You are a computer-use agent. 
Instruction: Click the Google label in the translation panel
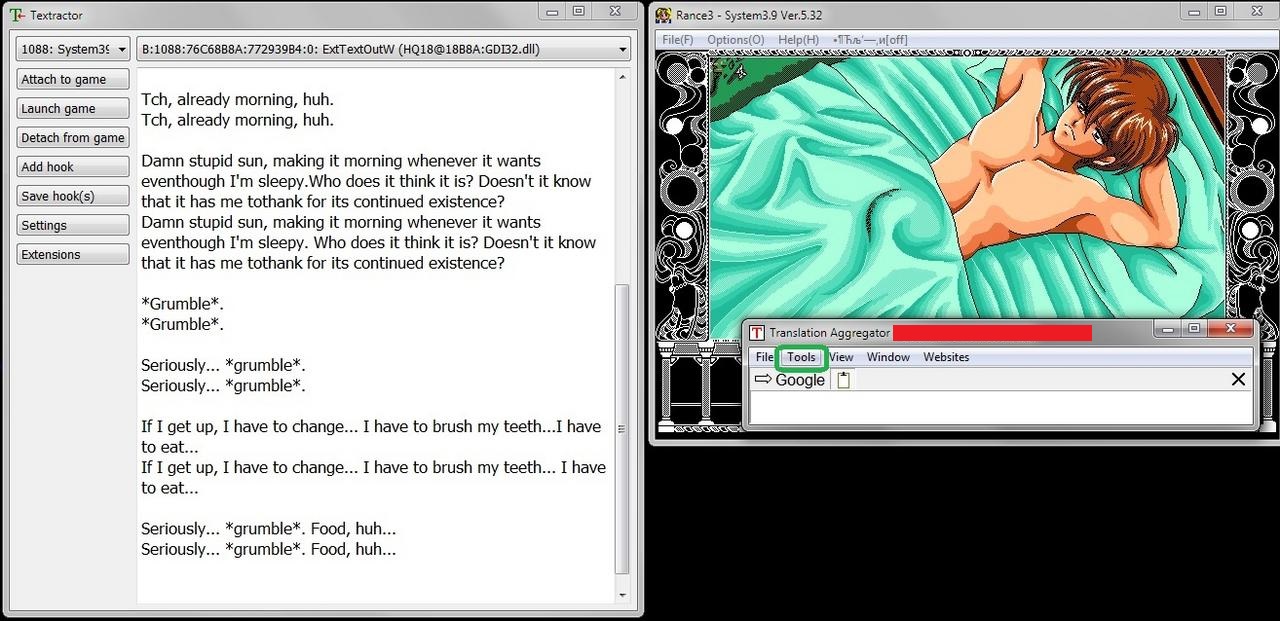pyautogui.click(x=800, y=380)
